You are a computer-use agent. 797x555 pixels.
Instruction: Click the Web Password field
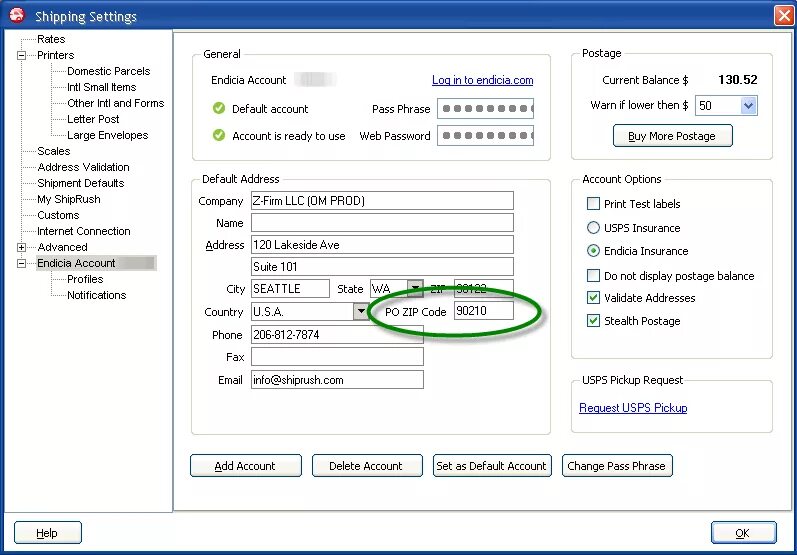pyautogui.click(x=485, y=136)
